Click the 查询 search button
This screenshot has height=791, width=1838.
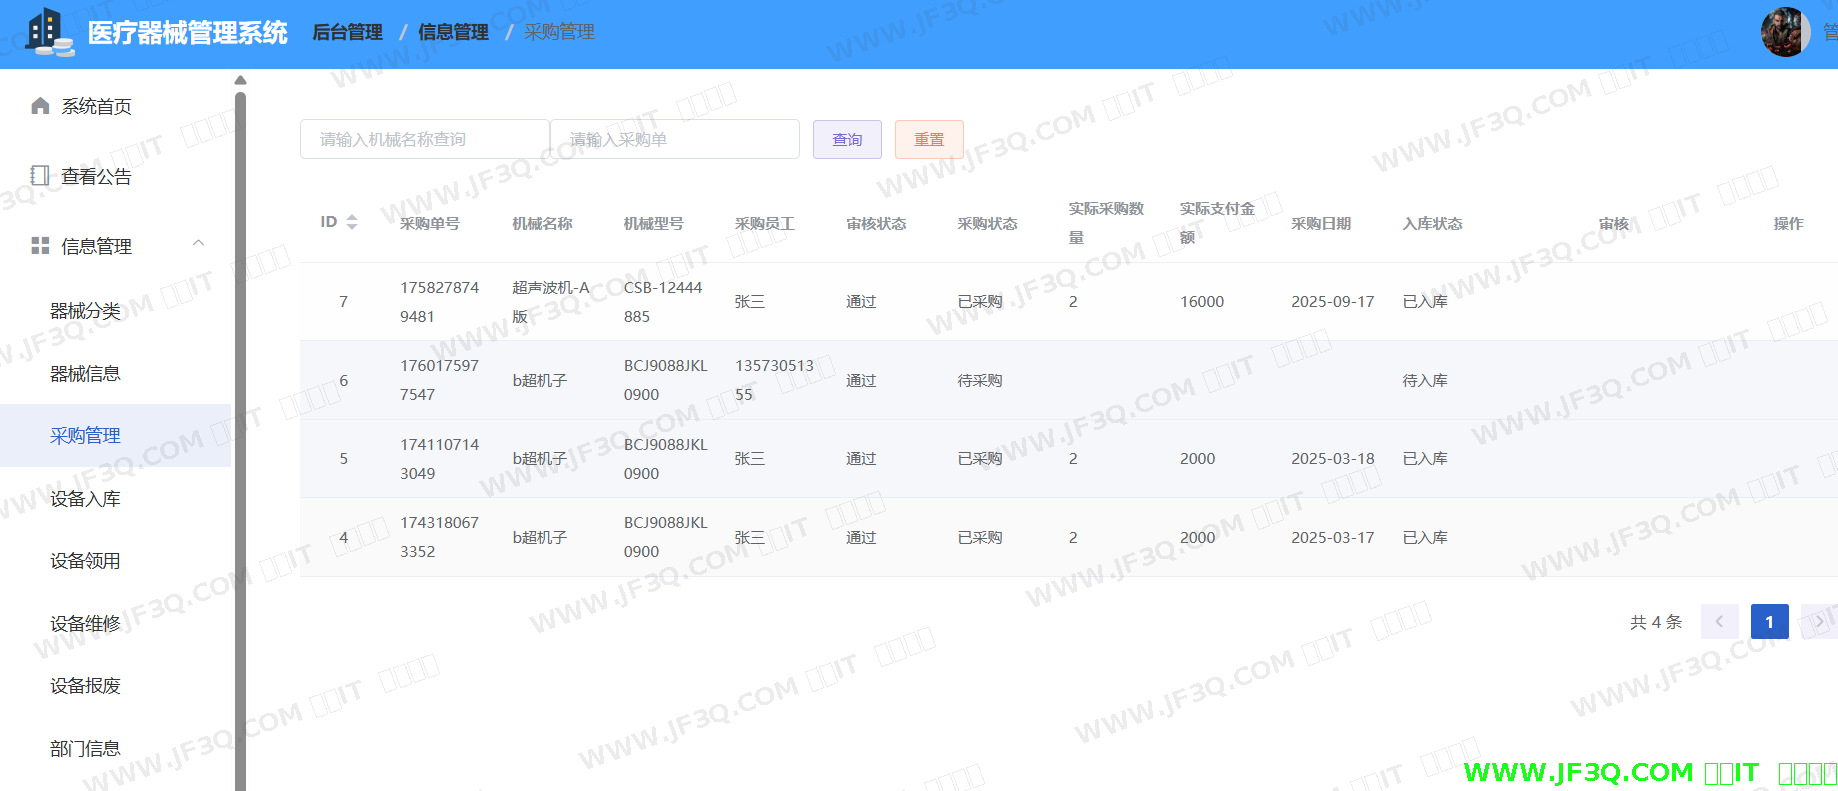pyautogui.click(x=847, y=140)
